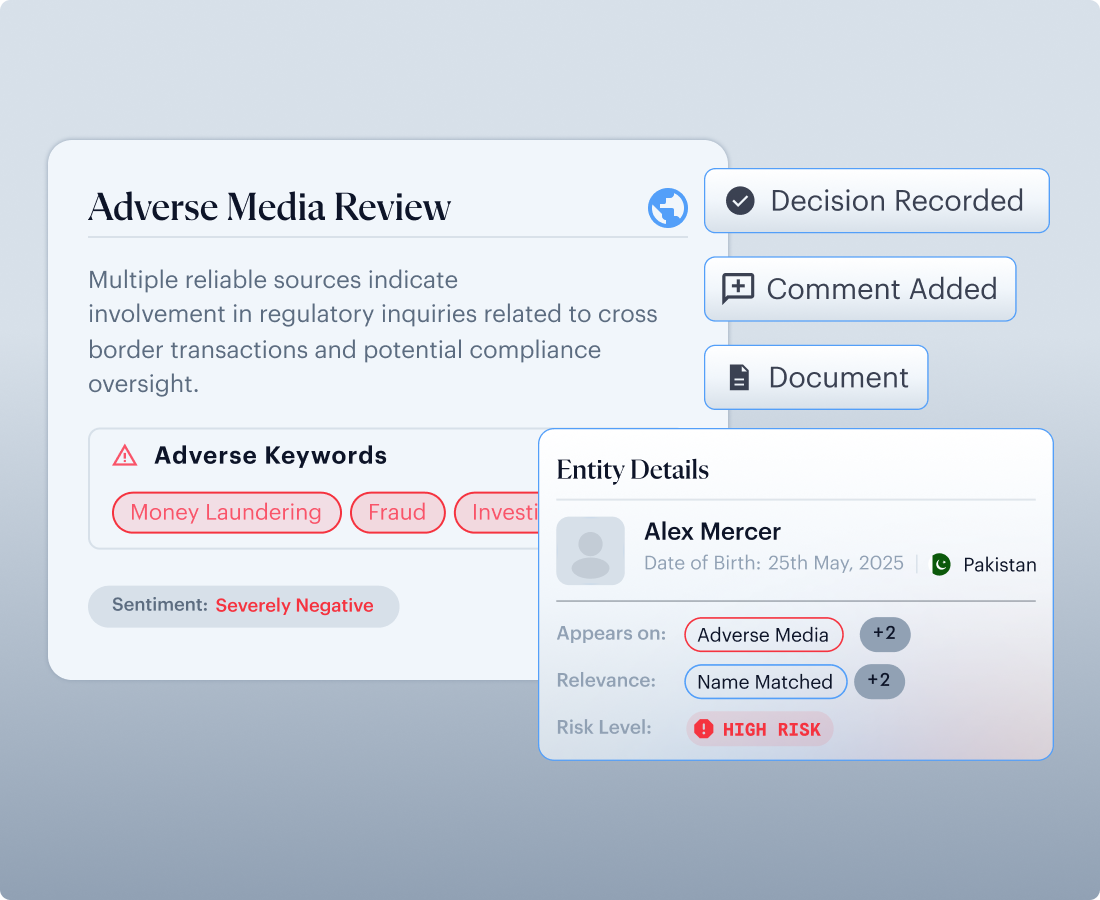Screen dimensions: 1100x900
Task: Click the globe icon beside Adverse Media Review
Action: (x=667, y=208)
